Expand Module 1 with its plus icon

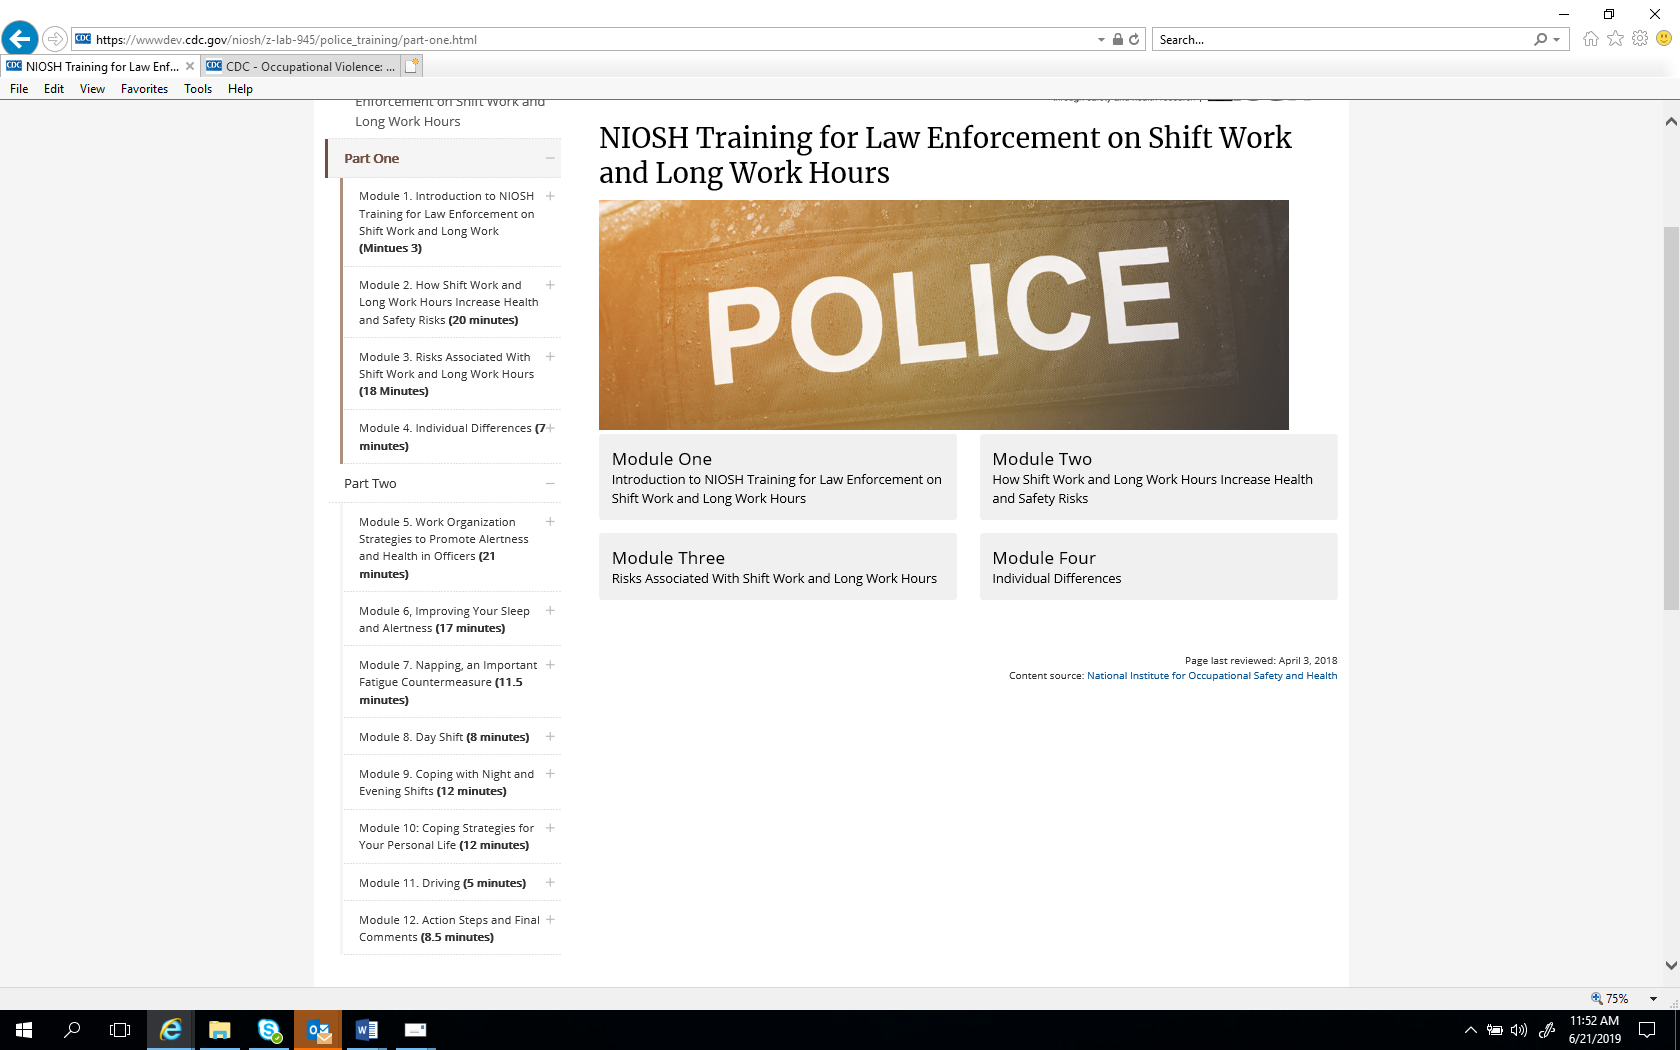(550, 196)
